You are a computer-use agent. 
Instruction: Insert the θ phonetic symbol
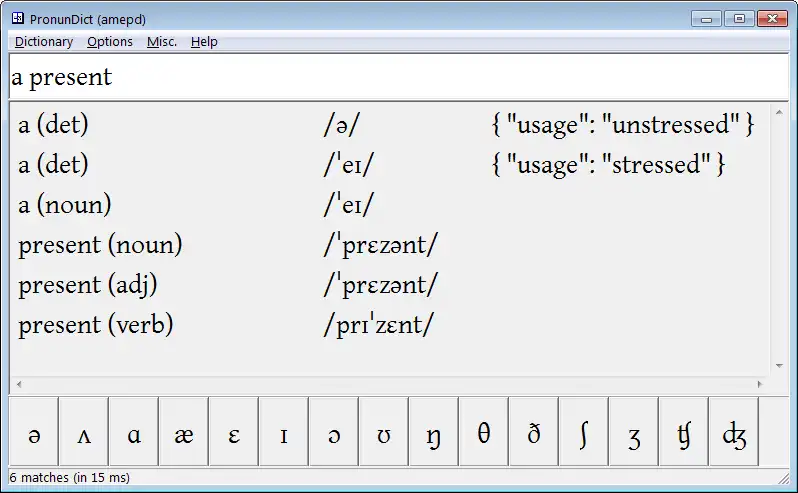(483, 432)
